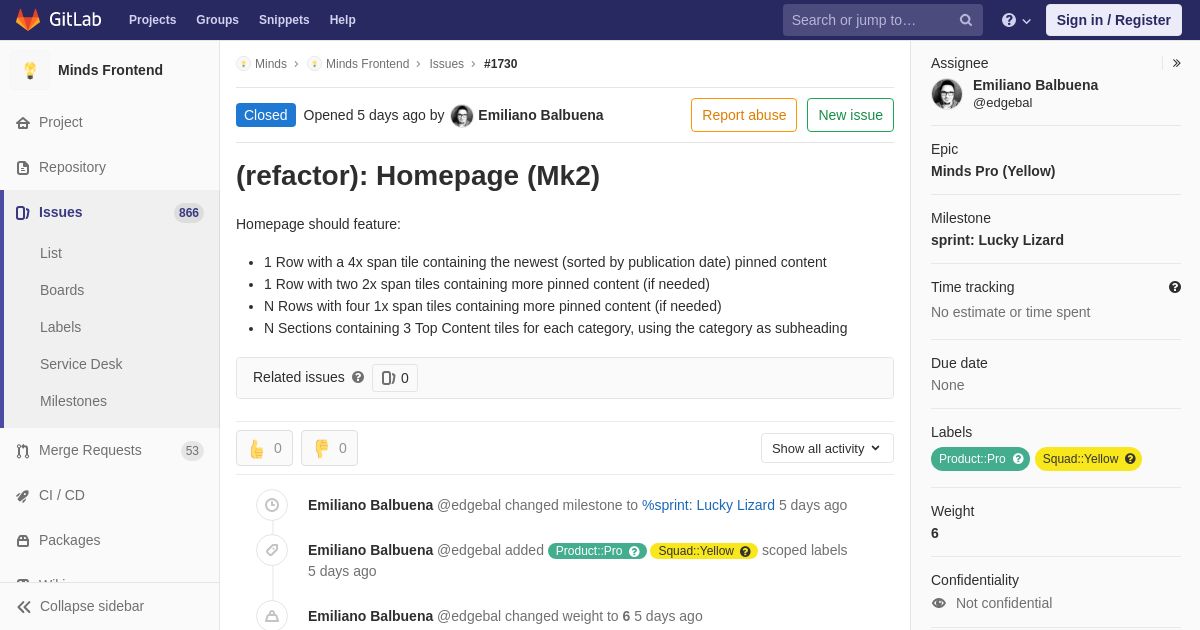Select the Issues sidebar item

coord(110,212)
